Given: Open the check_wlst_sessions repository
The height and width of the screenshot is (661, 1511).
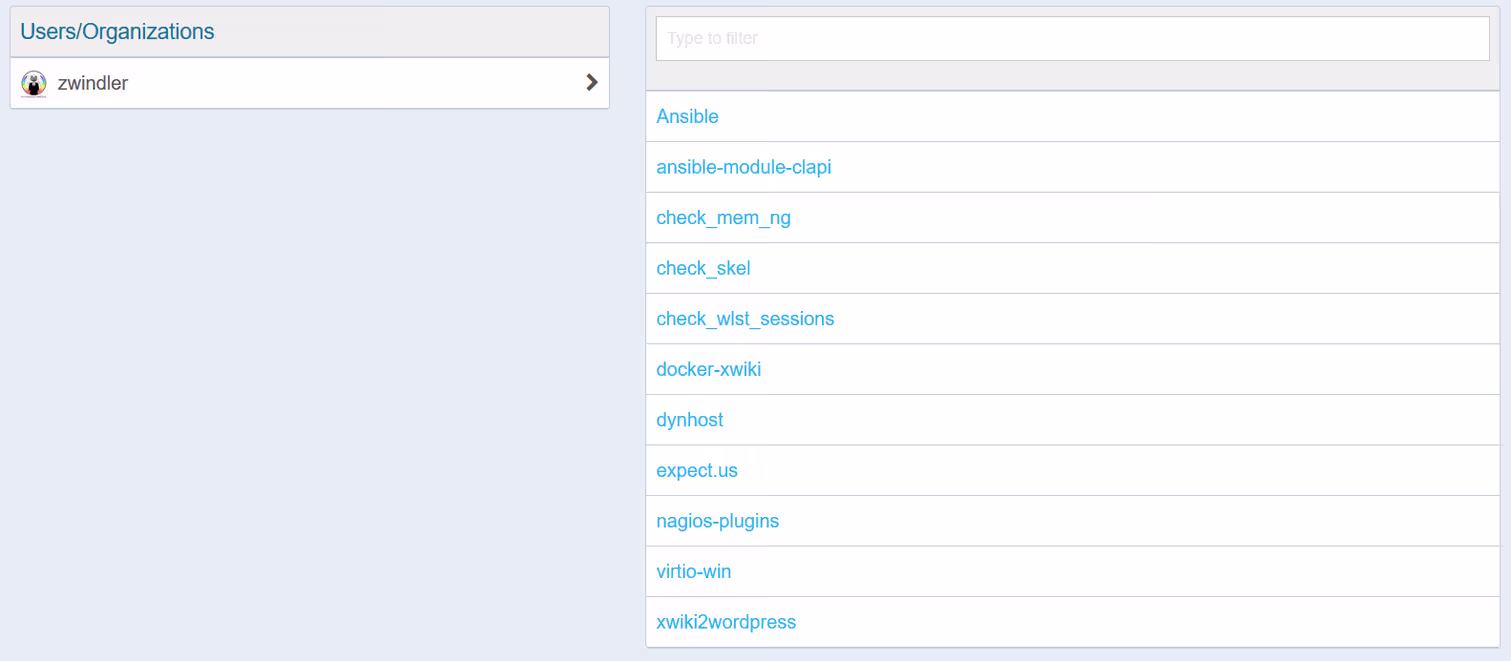Looking at the screenshot, I should [745, 319].
